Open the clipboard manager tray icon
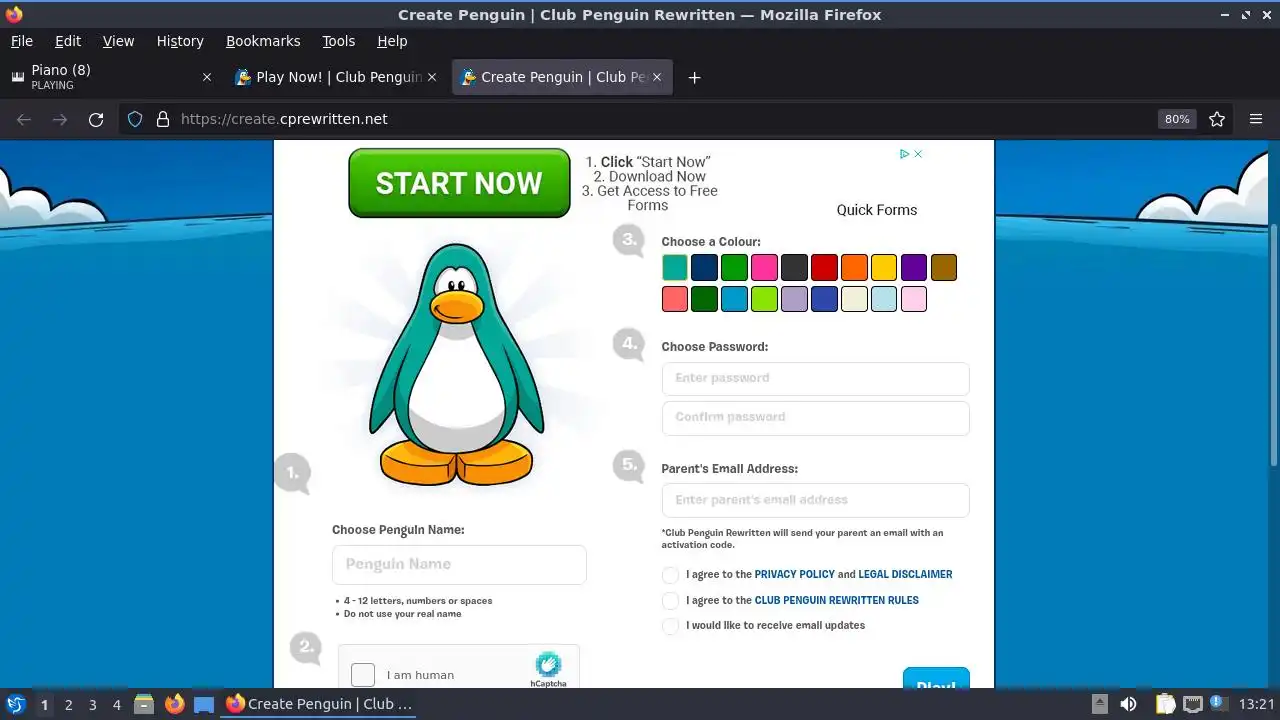This screenshot has width=1280, height=720. (x=1164, y=704)
